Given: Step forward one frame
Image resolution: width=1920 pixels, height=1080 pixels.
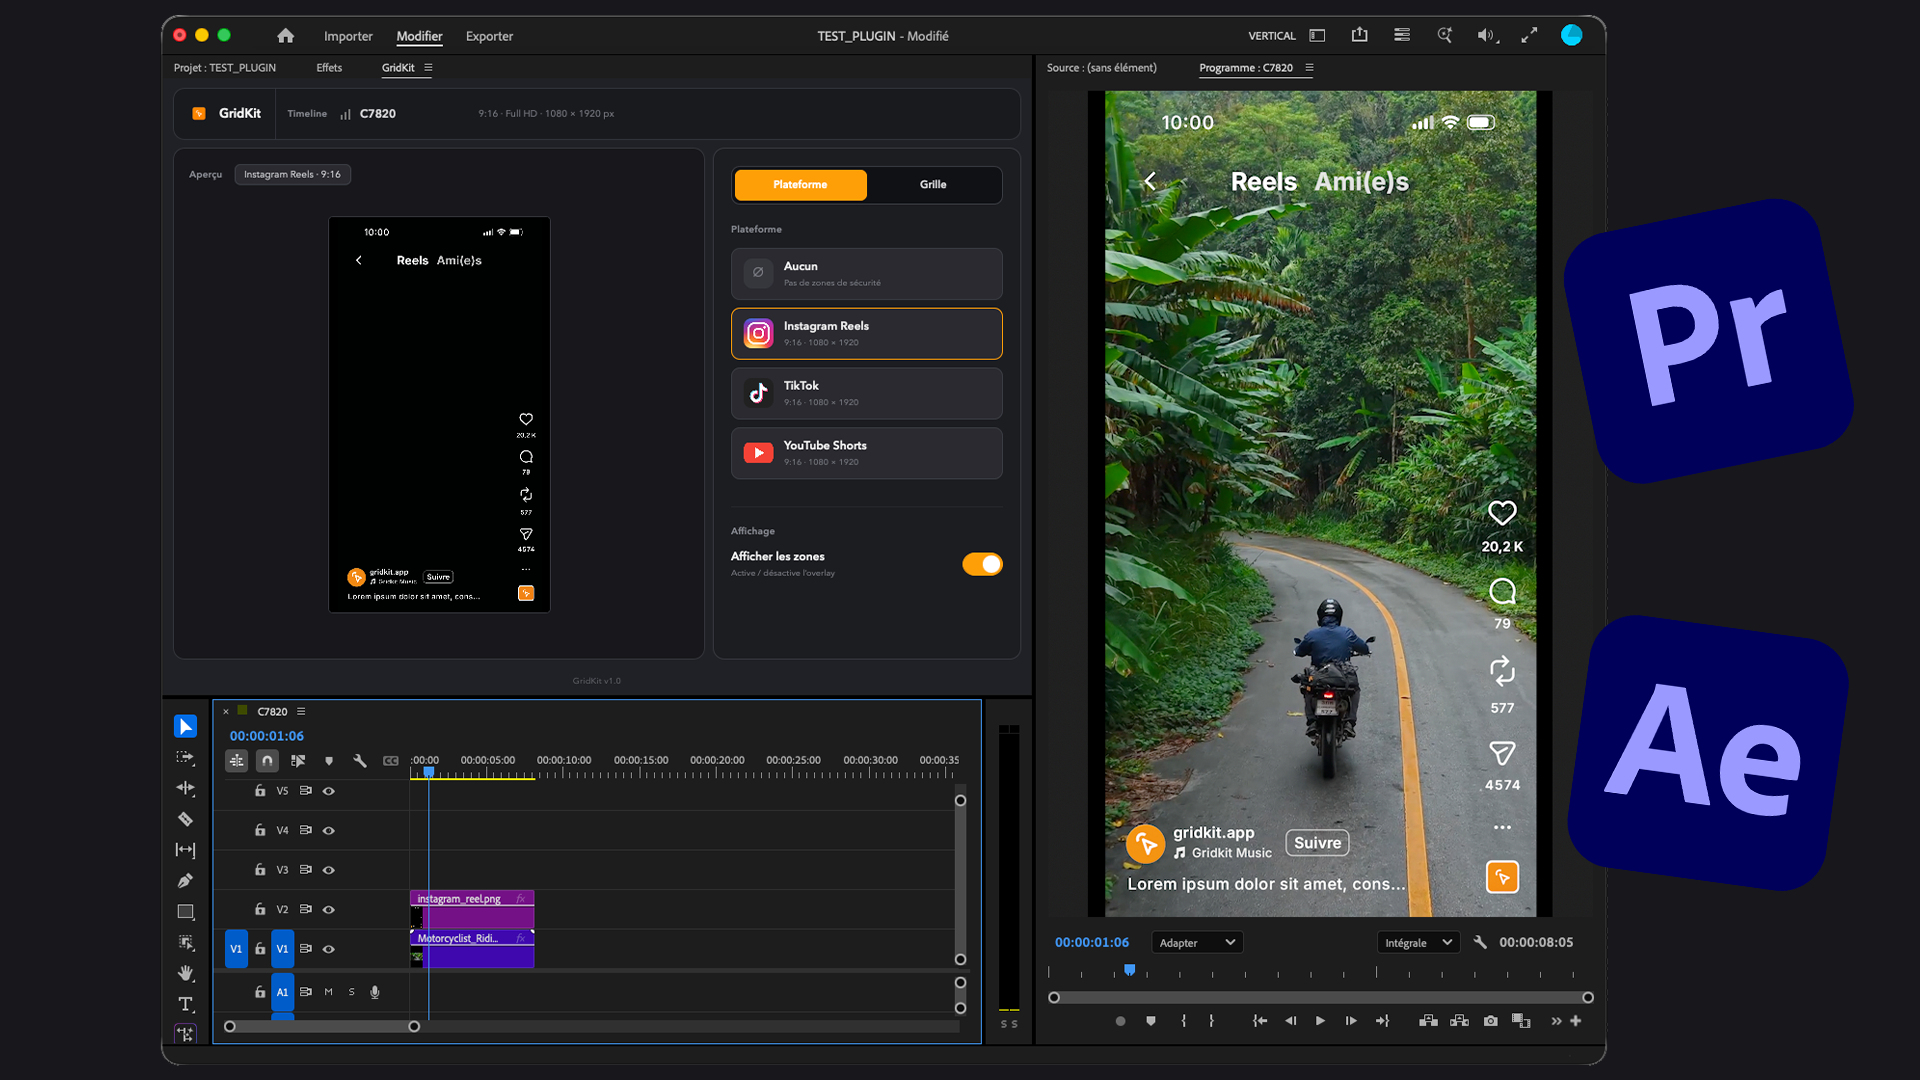Looking at the screenshot, I should click(1351, 1021).
